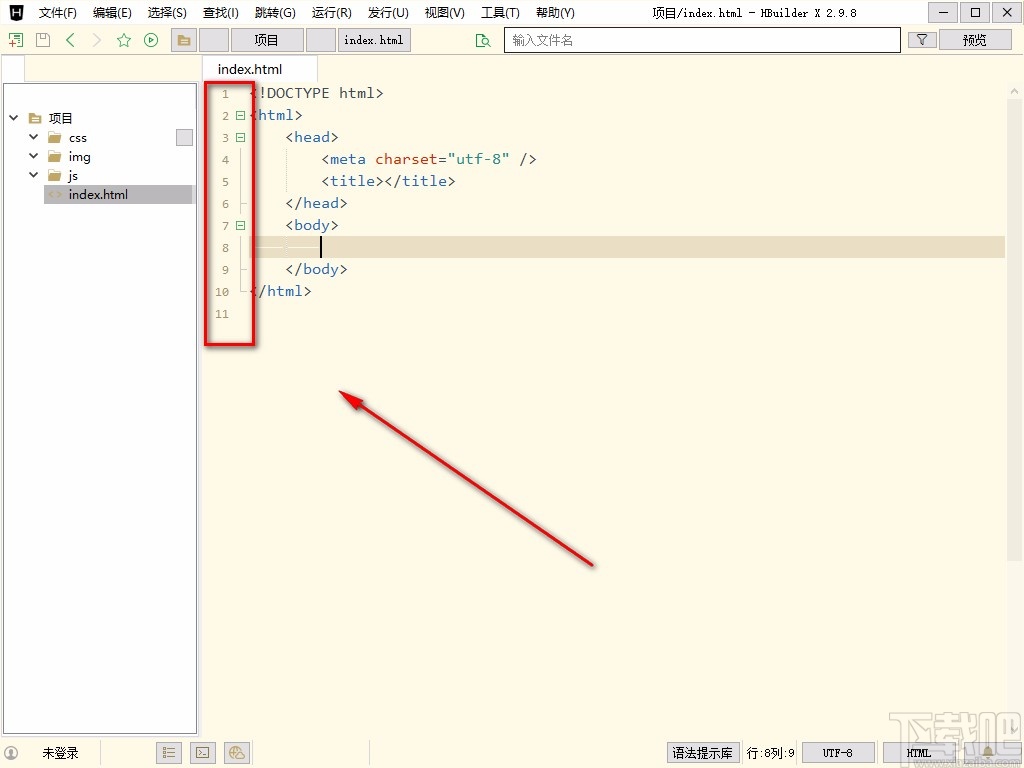Image resolution: width=1024 pixels, height=768 pixels.
Task: Click the run play icon
Action: coord(151,40)
